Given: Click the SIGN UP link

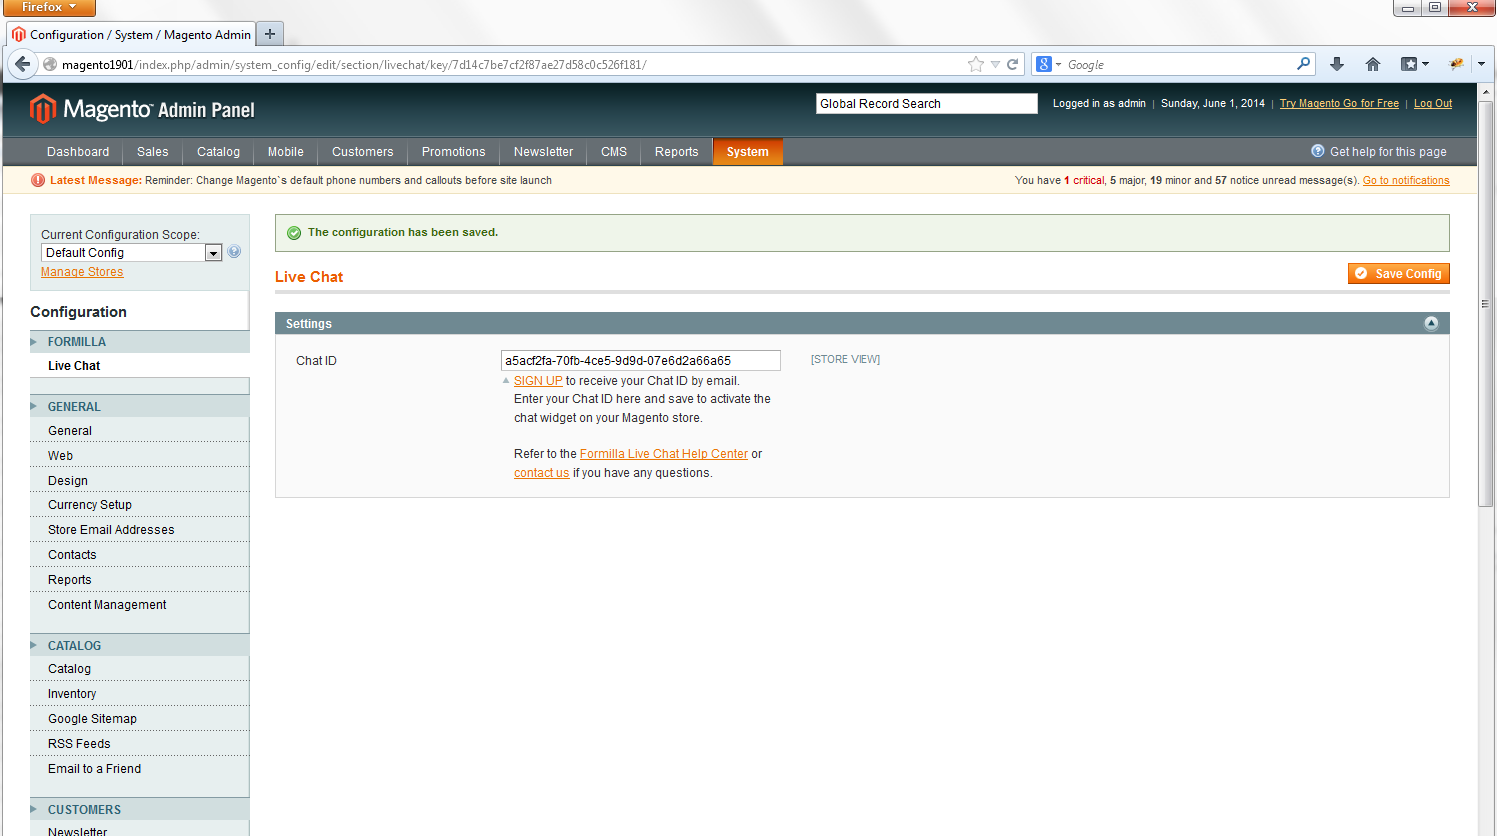Looking at the screenshot, I should click(x=538, y=381).
